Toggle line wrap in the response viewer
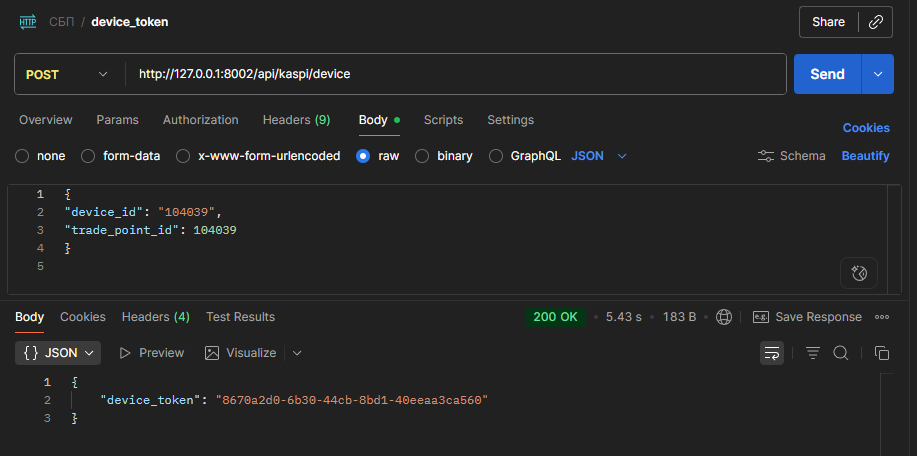917x456 pixels. [x=771, y=353]
